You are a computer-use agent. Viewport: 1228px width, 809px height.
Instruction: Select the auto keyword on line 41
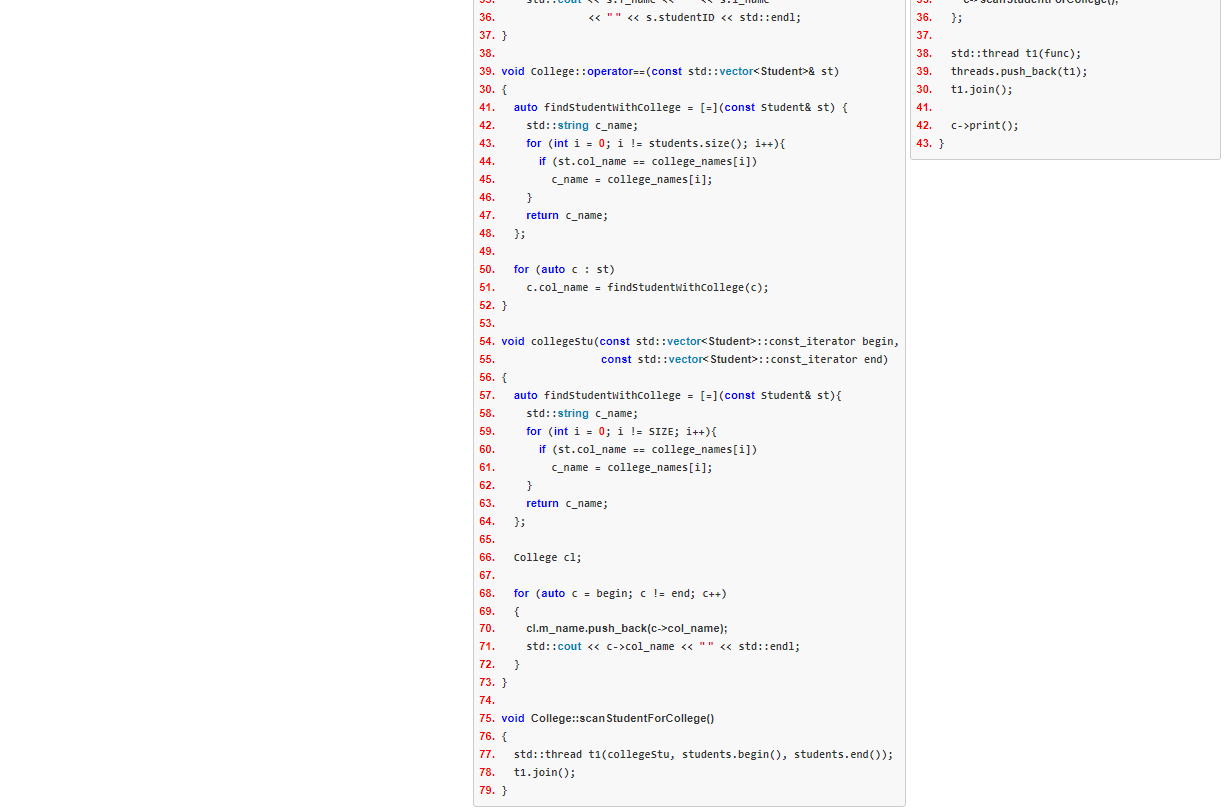pos(525,107)
